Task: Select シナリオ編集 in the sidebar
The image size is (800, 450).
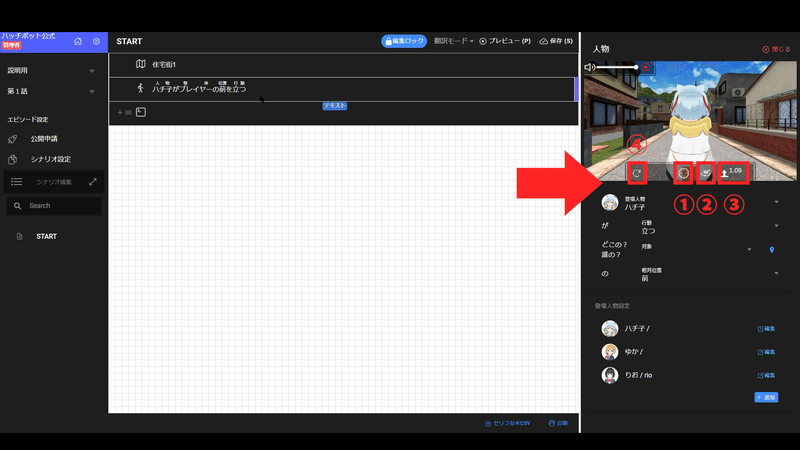Action: [54, 182]
